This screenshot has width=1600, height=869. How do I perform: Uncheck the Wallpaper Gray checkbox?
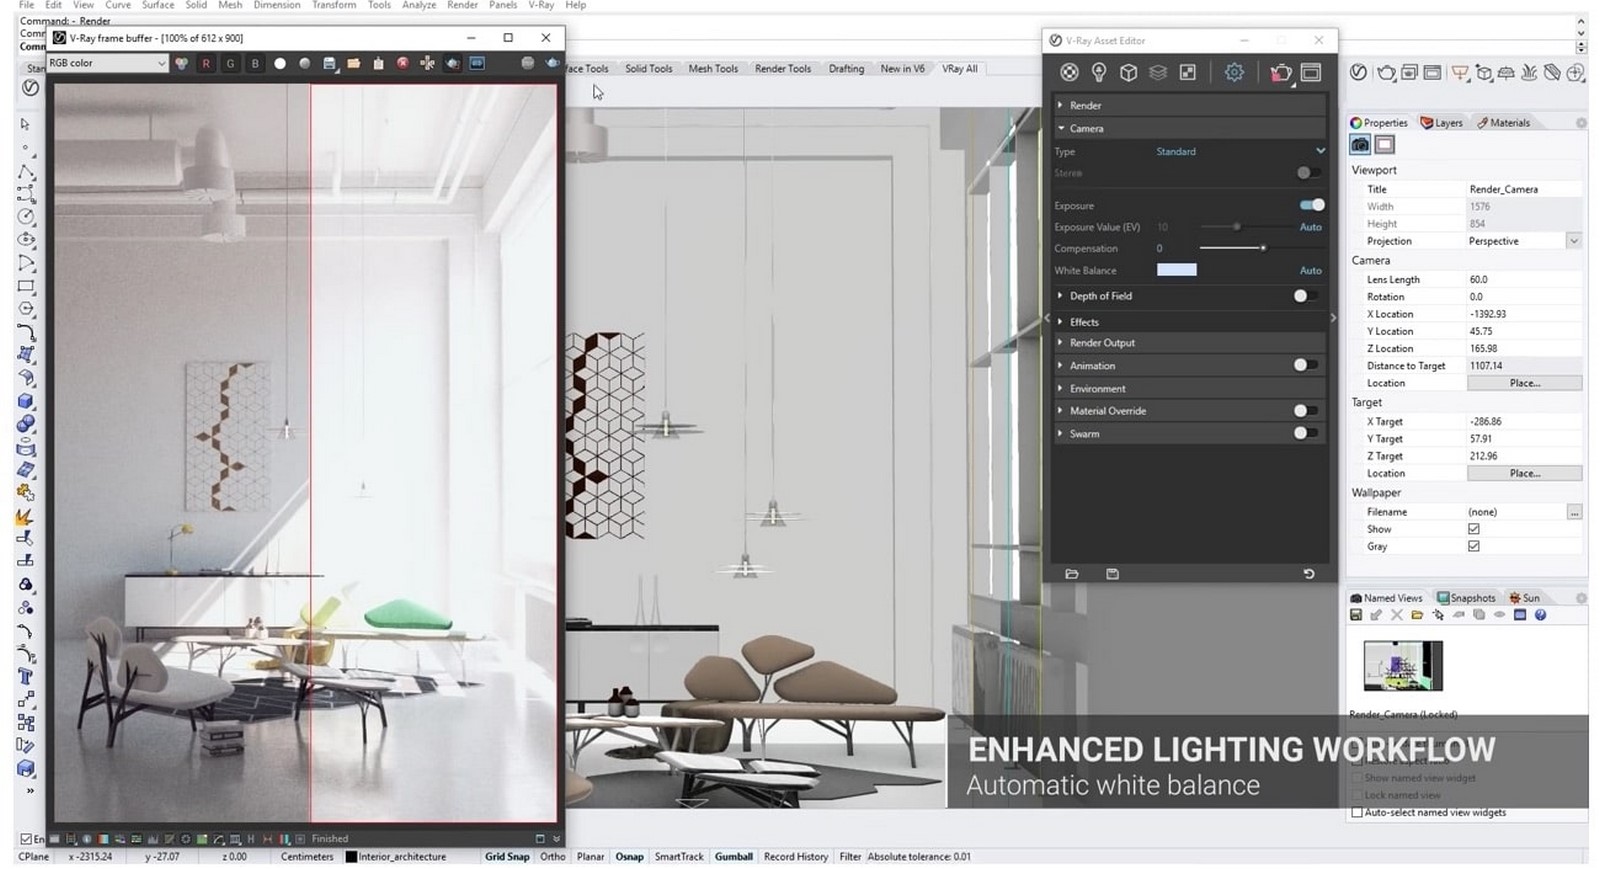tap(1473, 546)
